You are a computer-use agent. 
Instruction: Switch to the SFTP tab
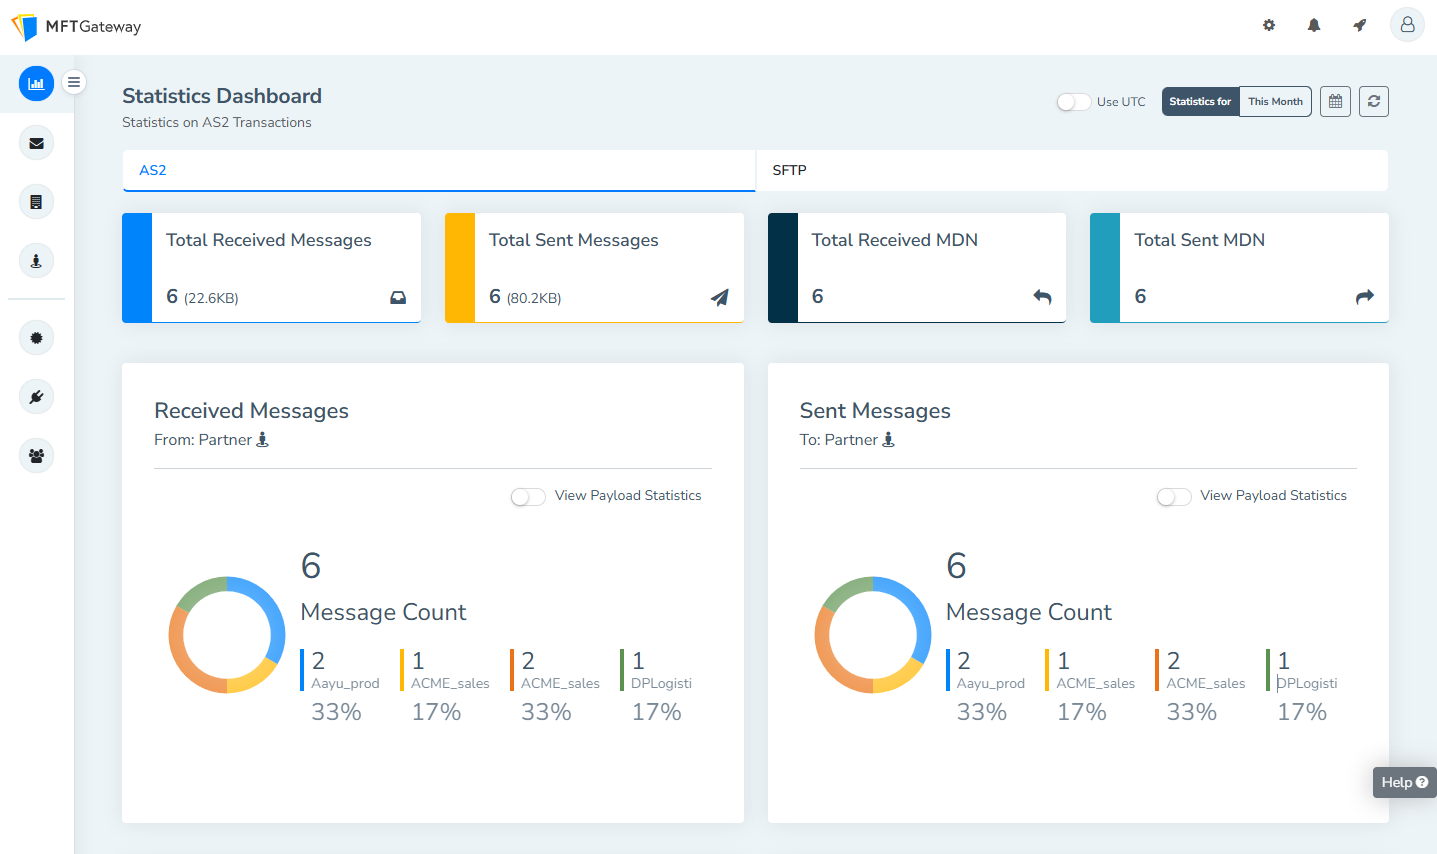point(1072,170)
